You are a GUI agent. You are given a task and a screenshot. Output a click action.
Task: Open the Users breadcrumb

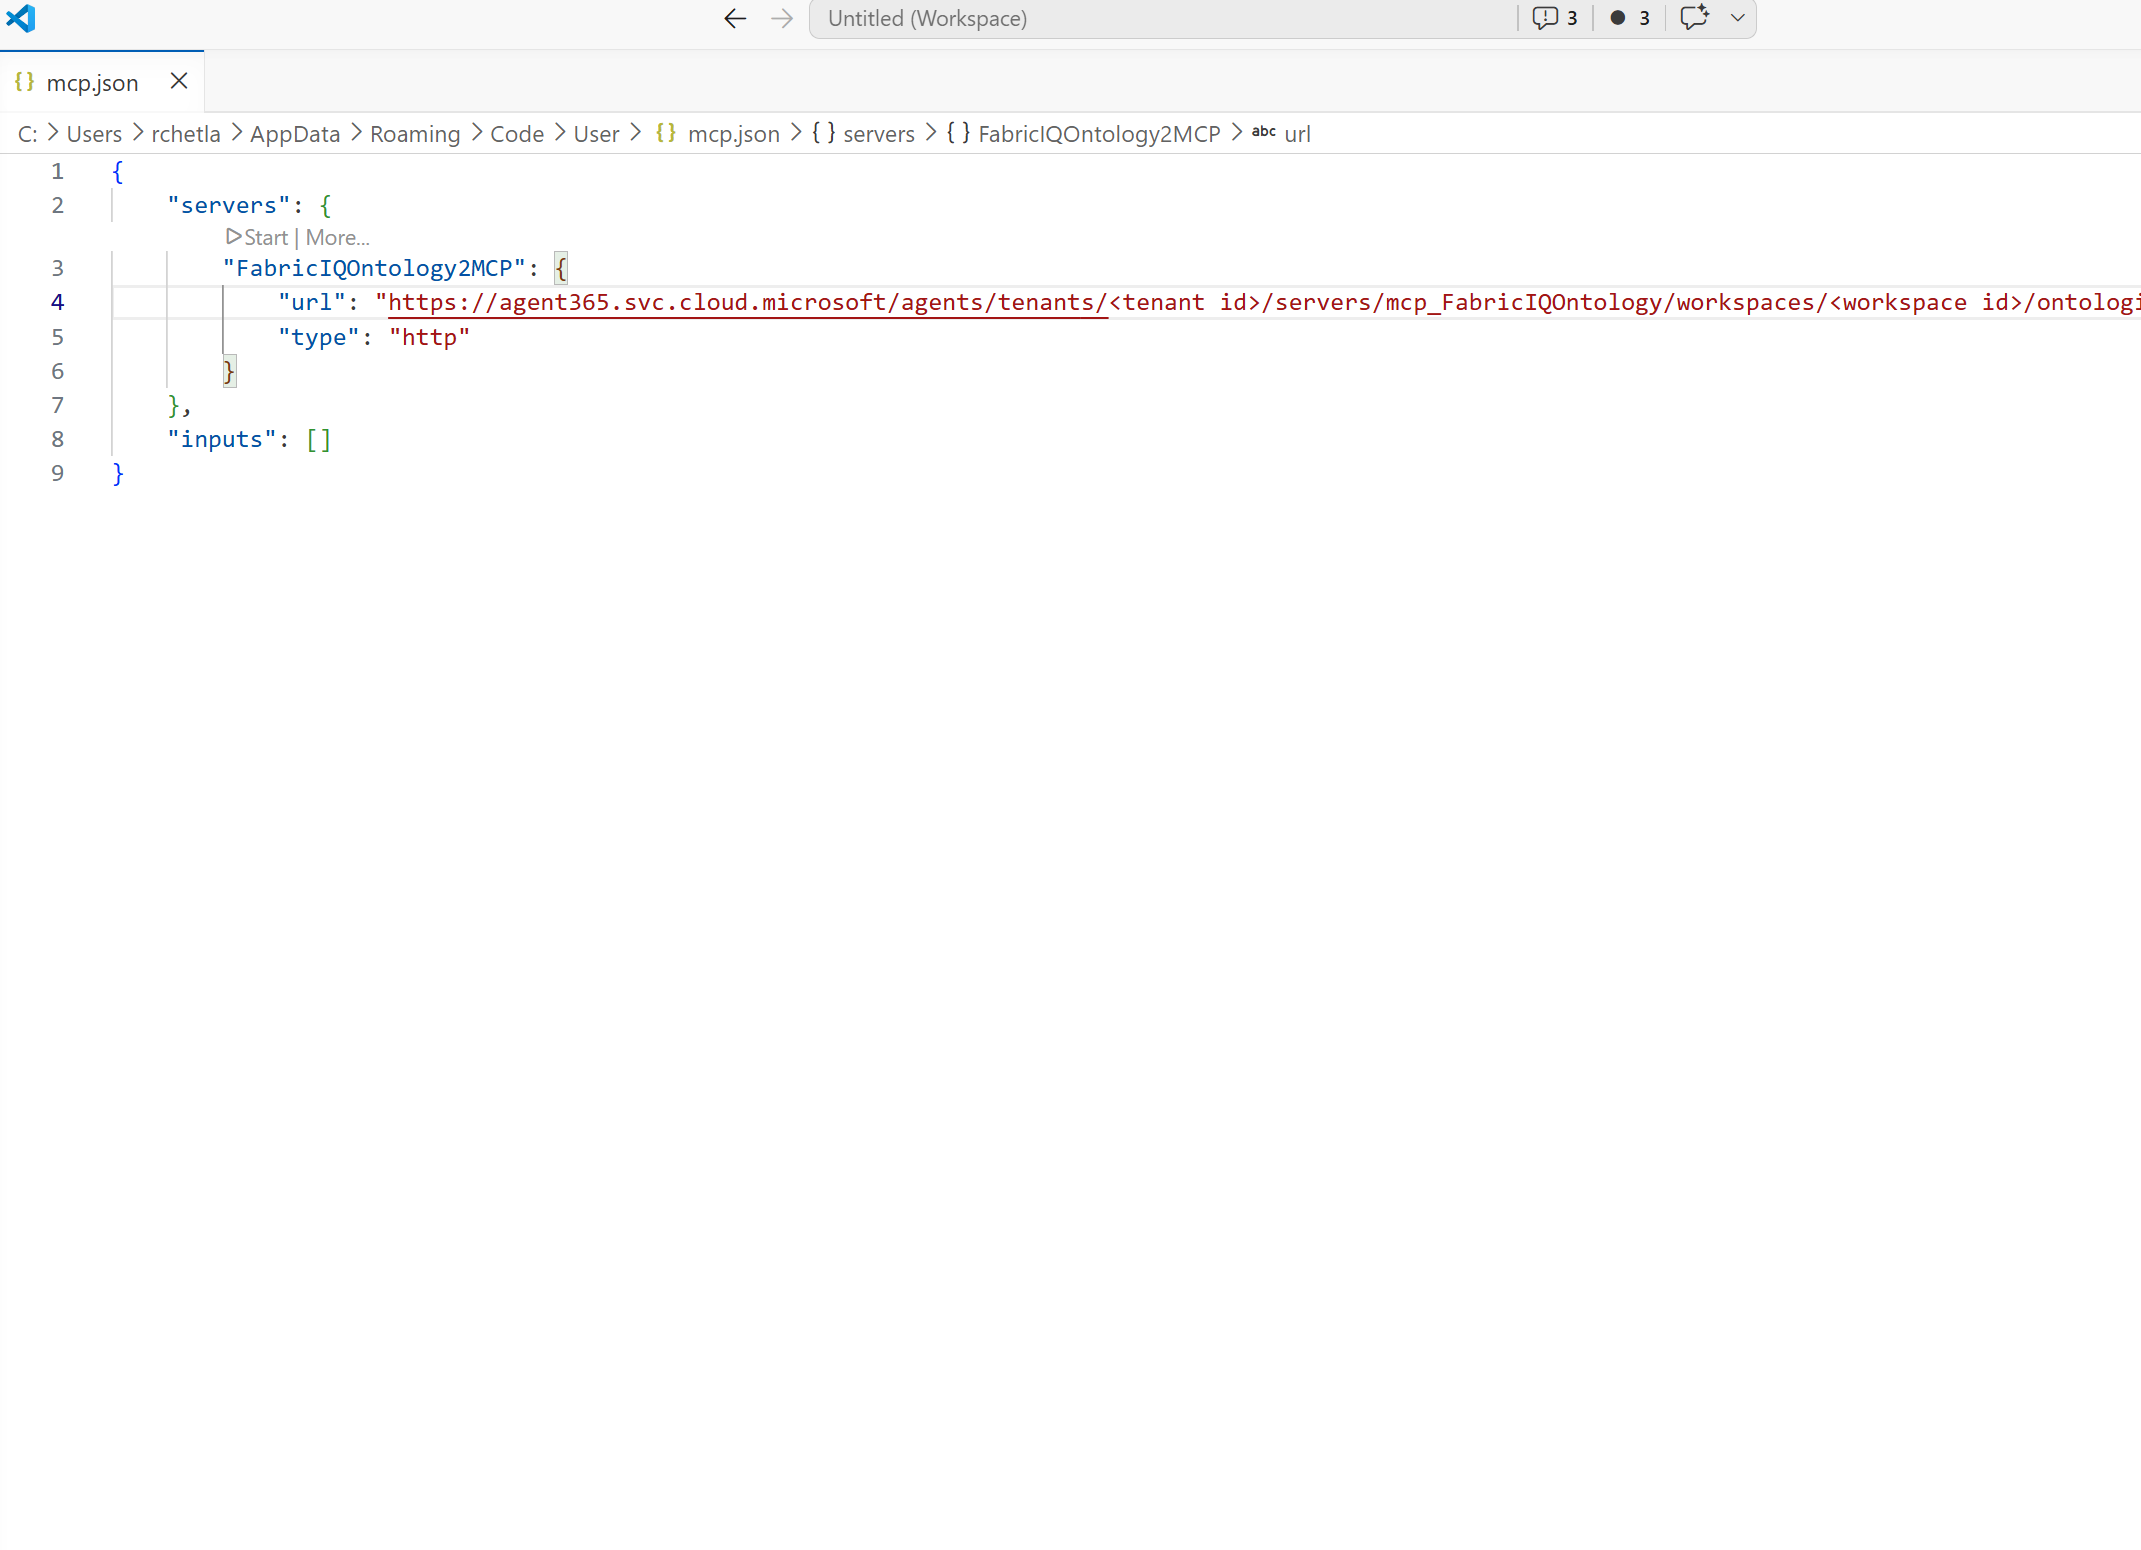(x=94, y=134)
